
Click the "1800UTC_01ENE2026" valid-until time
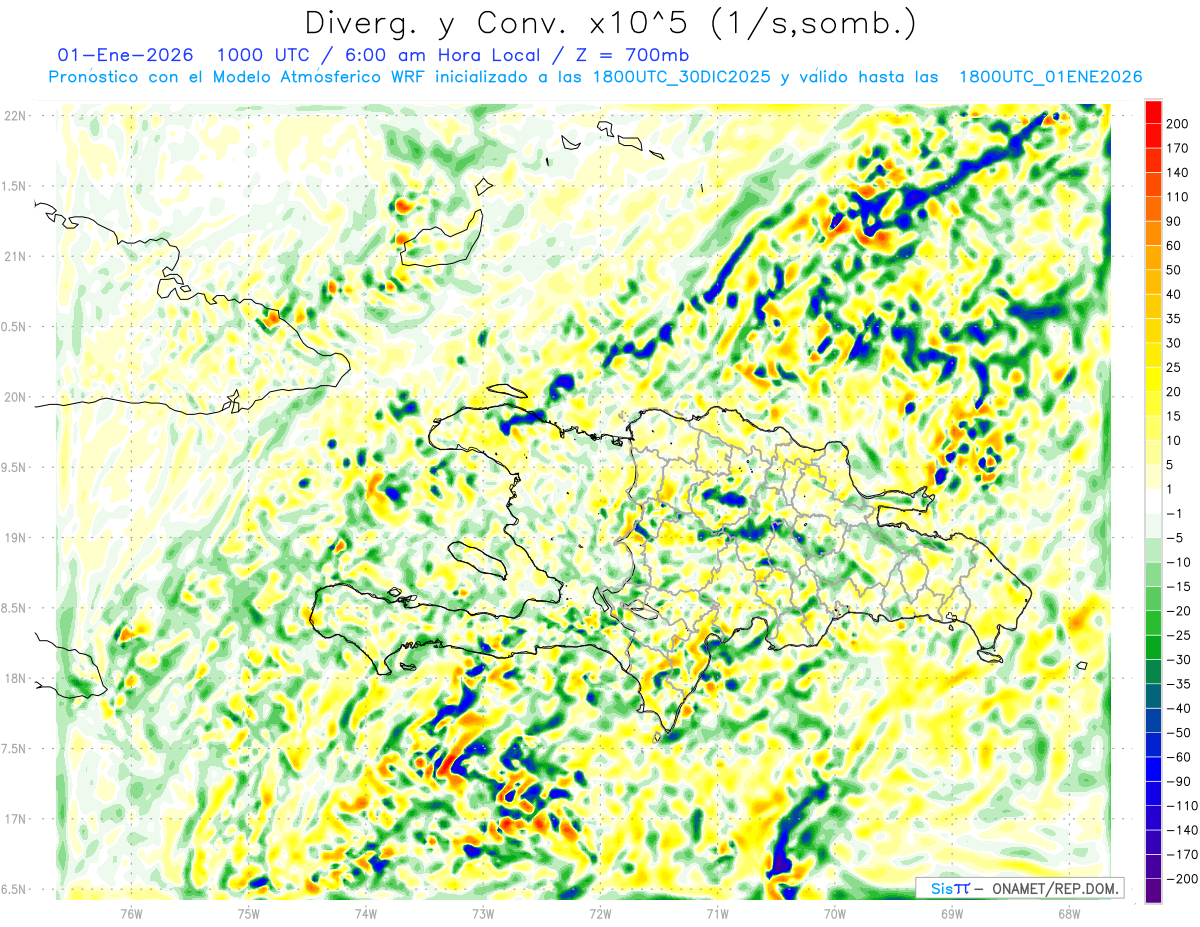(1051, 78)
